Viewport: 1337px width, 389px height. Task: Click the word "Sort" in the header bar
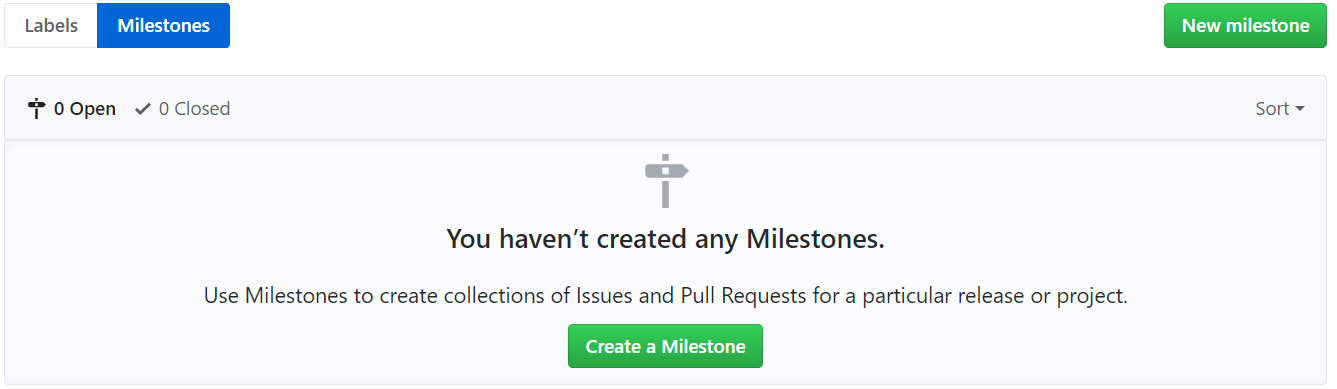coord(1273,109)
